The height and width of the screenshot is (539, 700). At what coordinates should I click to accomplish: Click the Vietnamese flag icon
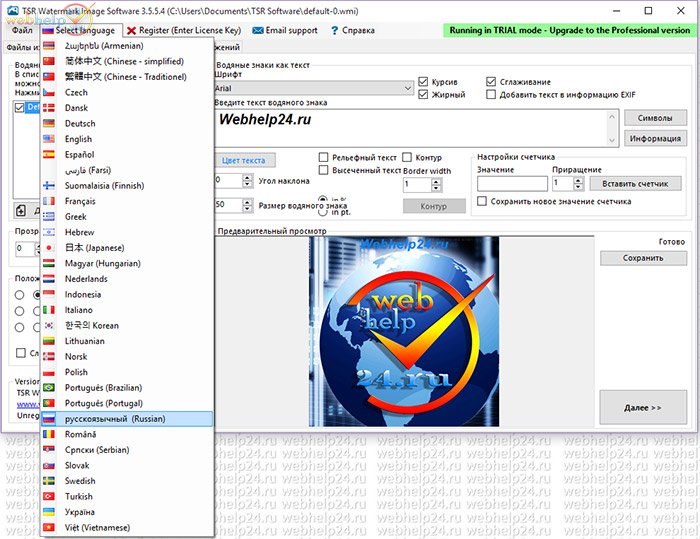49,527
